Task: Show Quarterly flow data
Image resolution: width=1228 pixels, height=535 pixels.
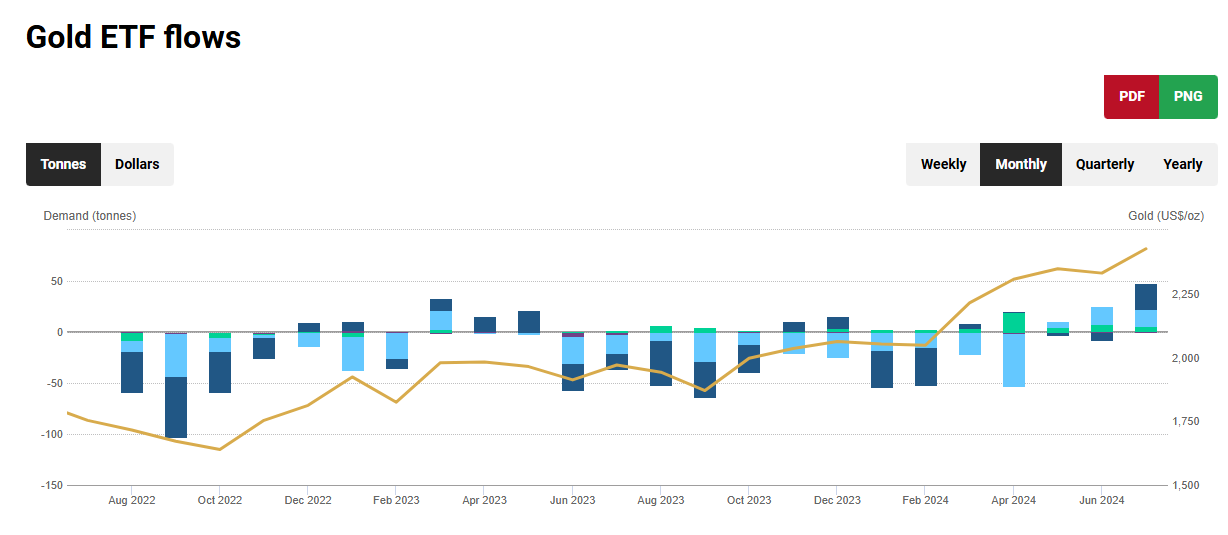Action: [x=1104, y=164]
